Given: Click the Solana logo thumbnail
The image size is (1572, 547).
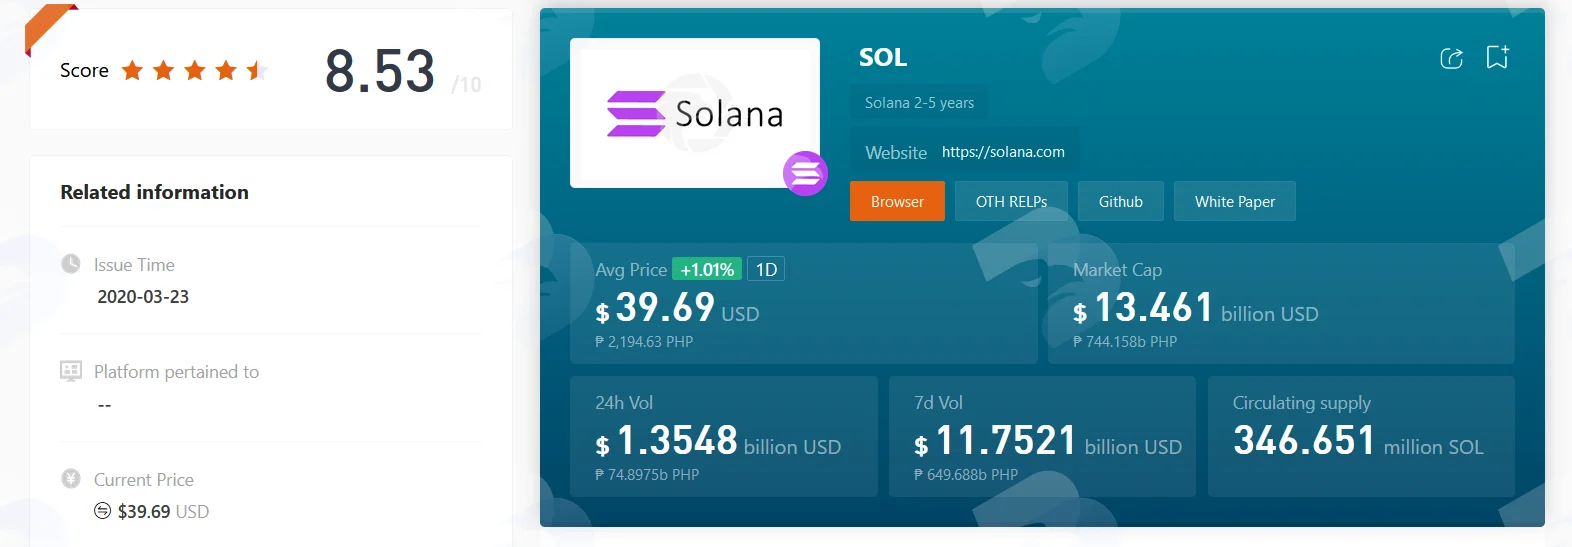Looking at the screenshot, I should click(695, 113).
